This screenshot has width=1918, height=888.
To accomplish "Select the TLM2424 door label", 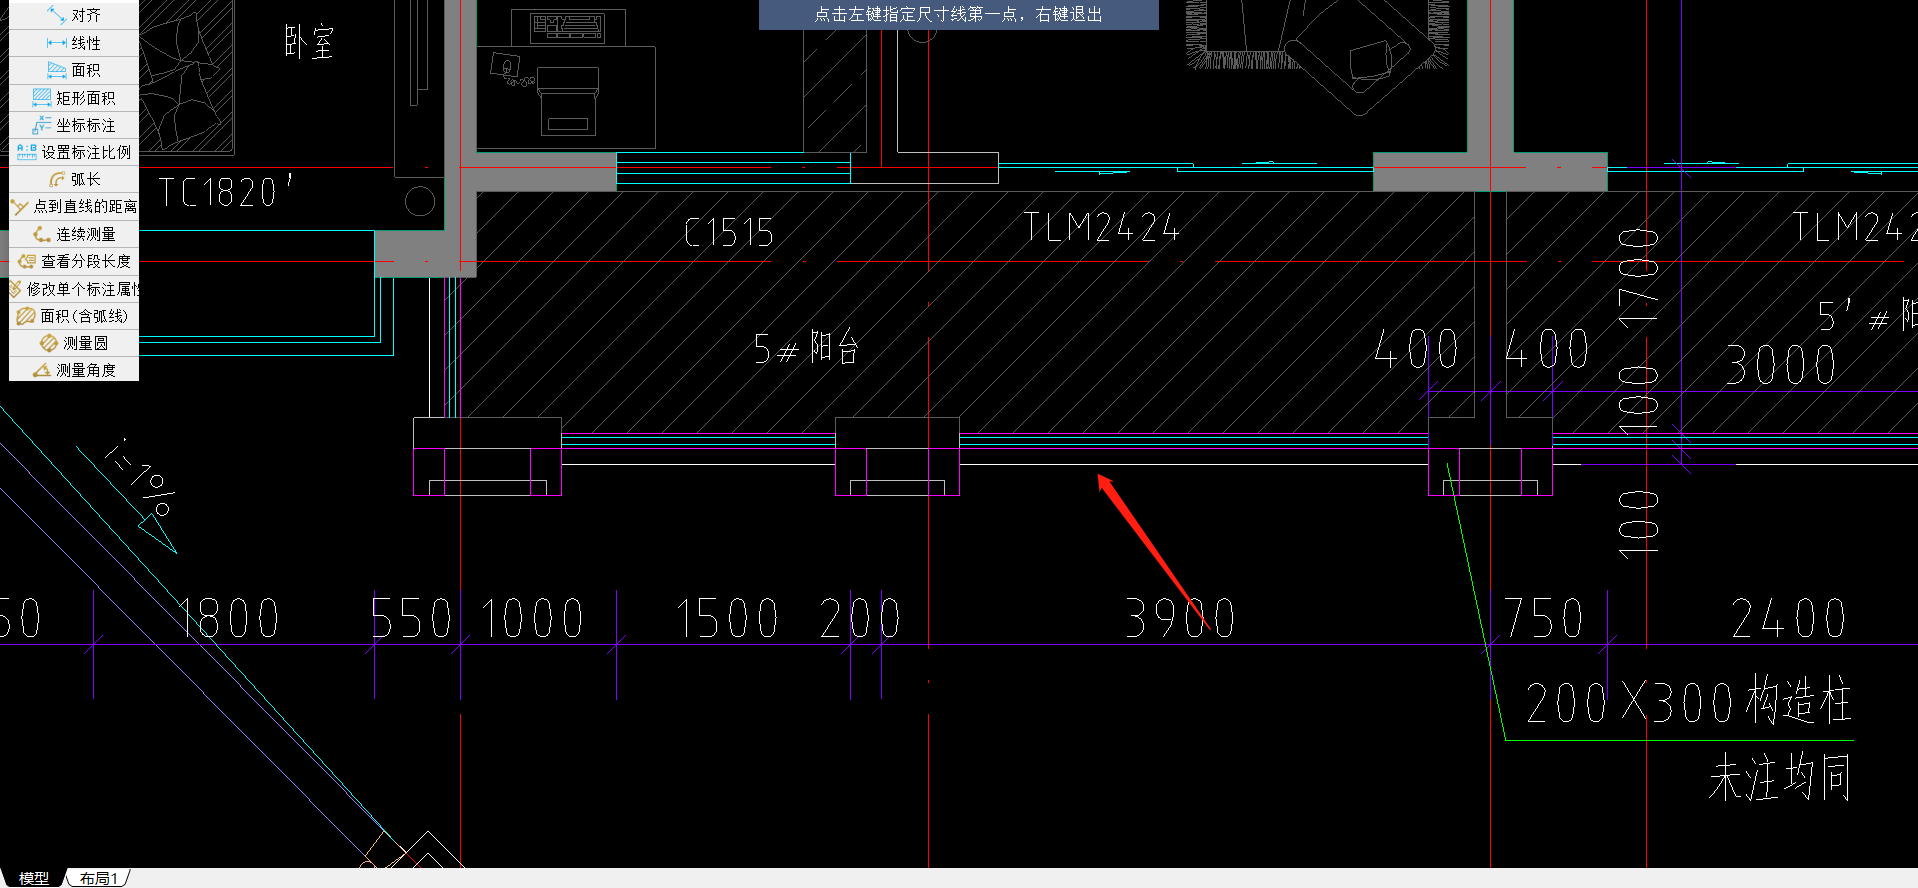I will (1101, 227).
